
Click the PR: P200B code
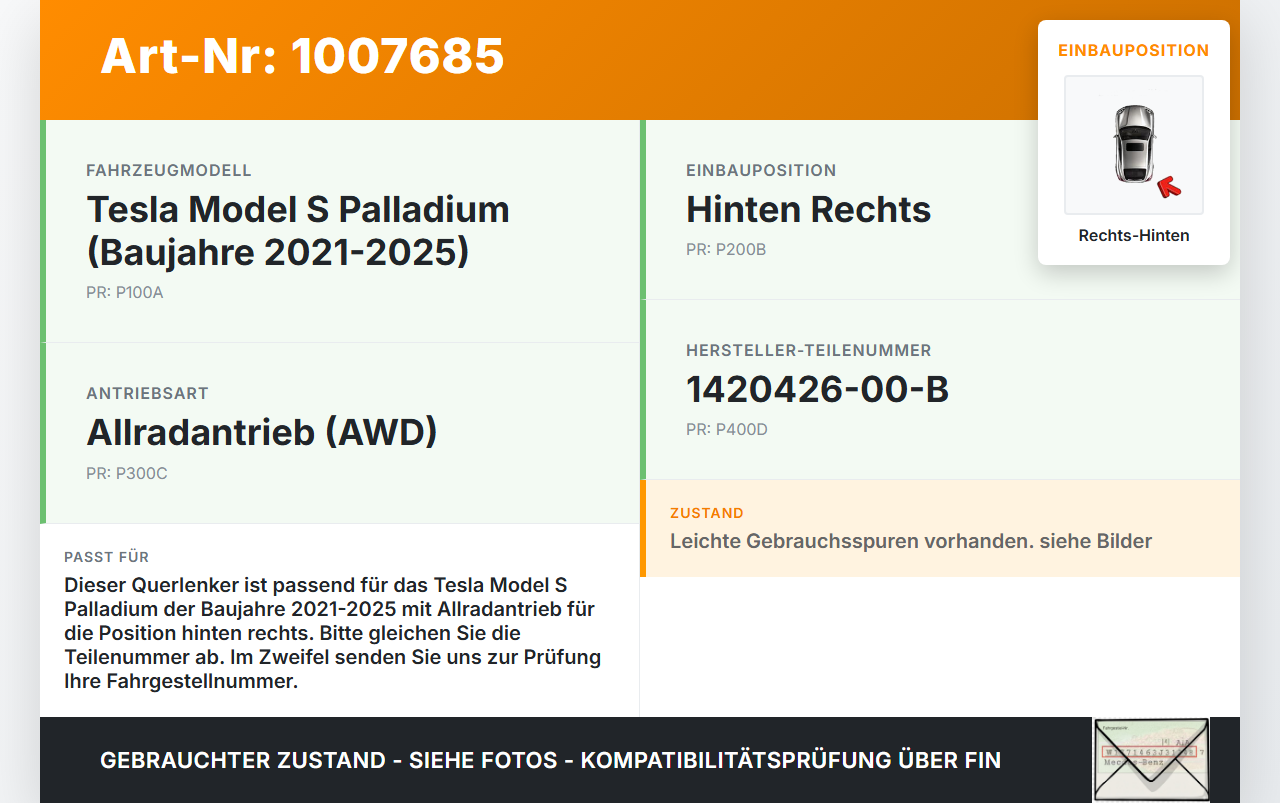pos(726,250)
